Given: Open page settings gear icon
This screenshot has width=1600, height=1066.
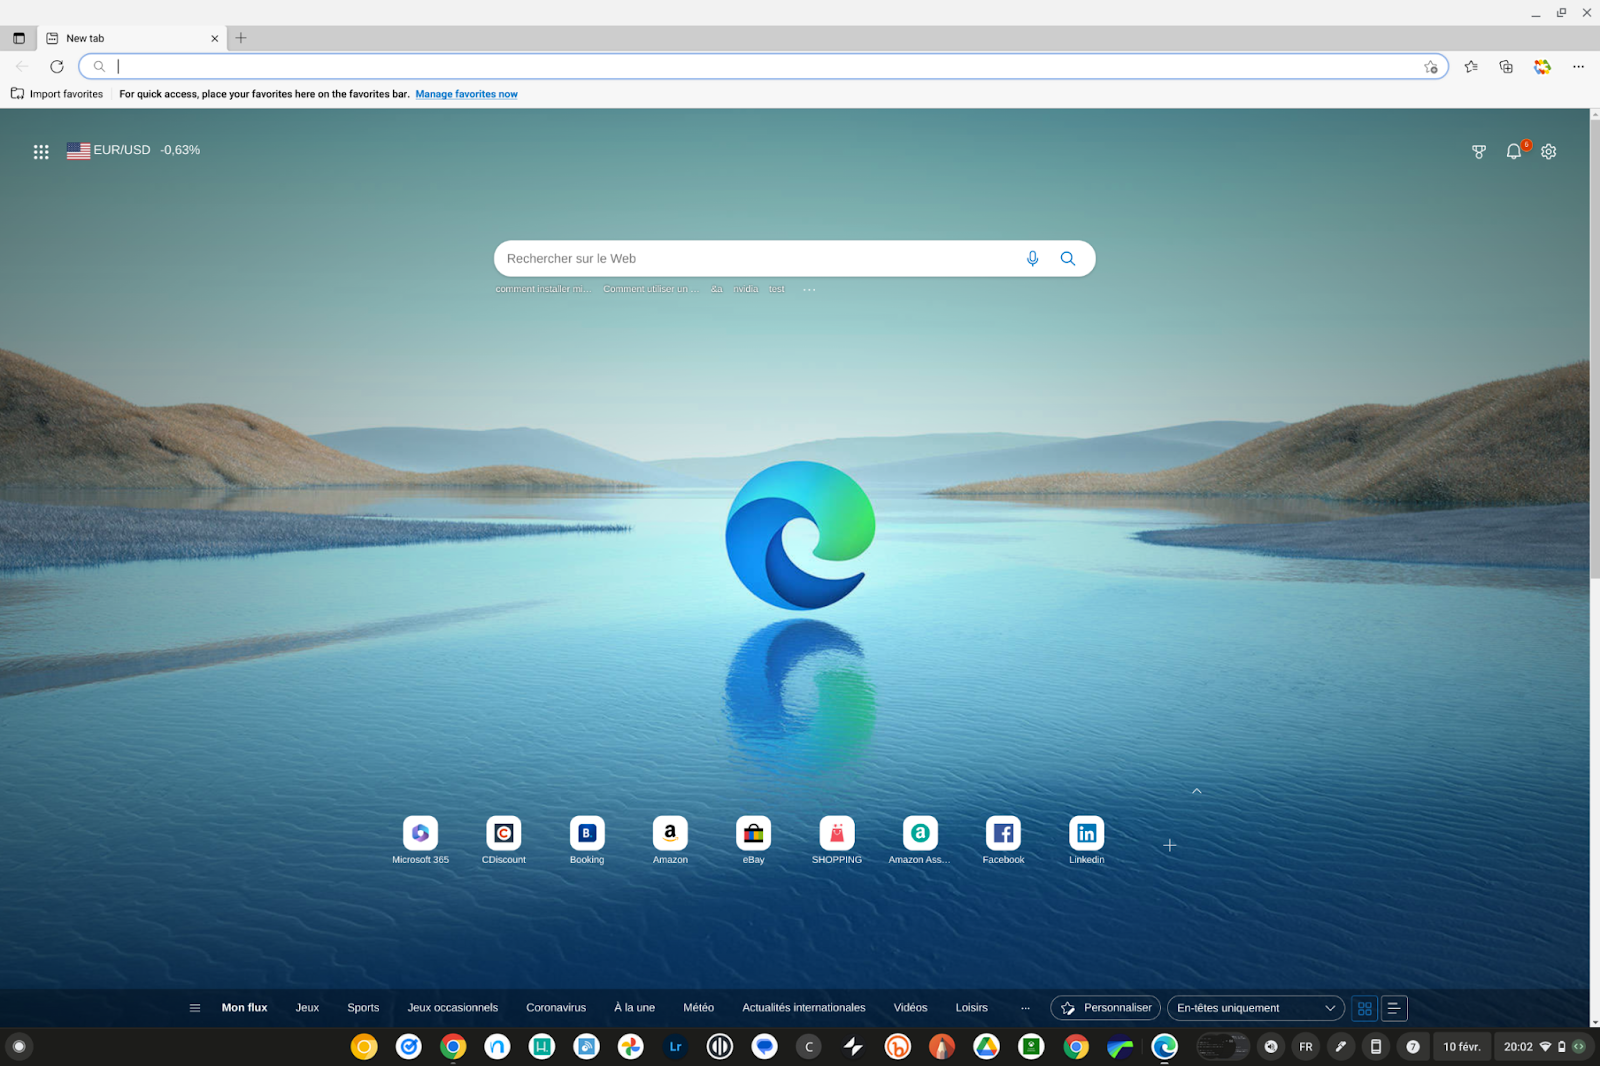Looking at the screenshot, I should click(1549, 152).
